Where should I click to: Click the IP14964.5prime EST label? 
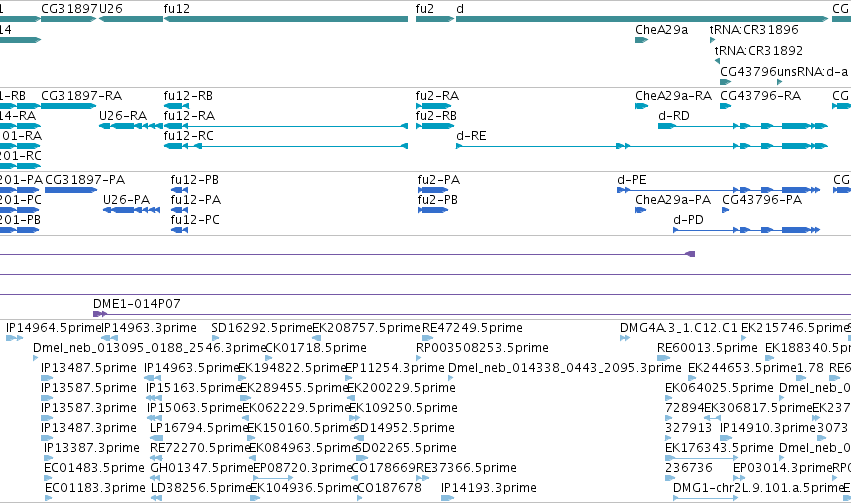tap(54, 328)
